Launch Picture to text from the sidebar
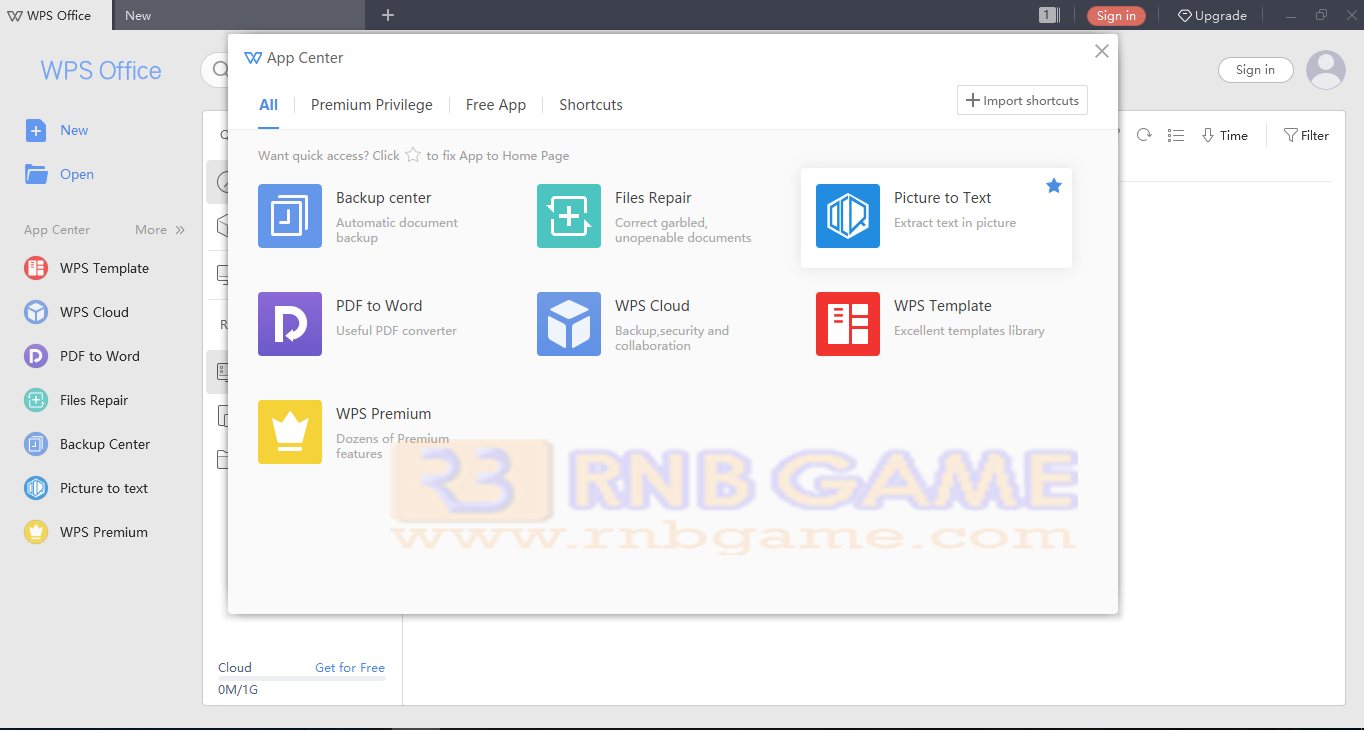The image size is (1364, 730). coord(87,488)
